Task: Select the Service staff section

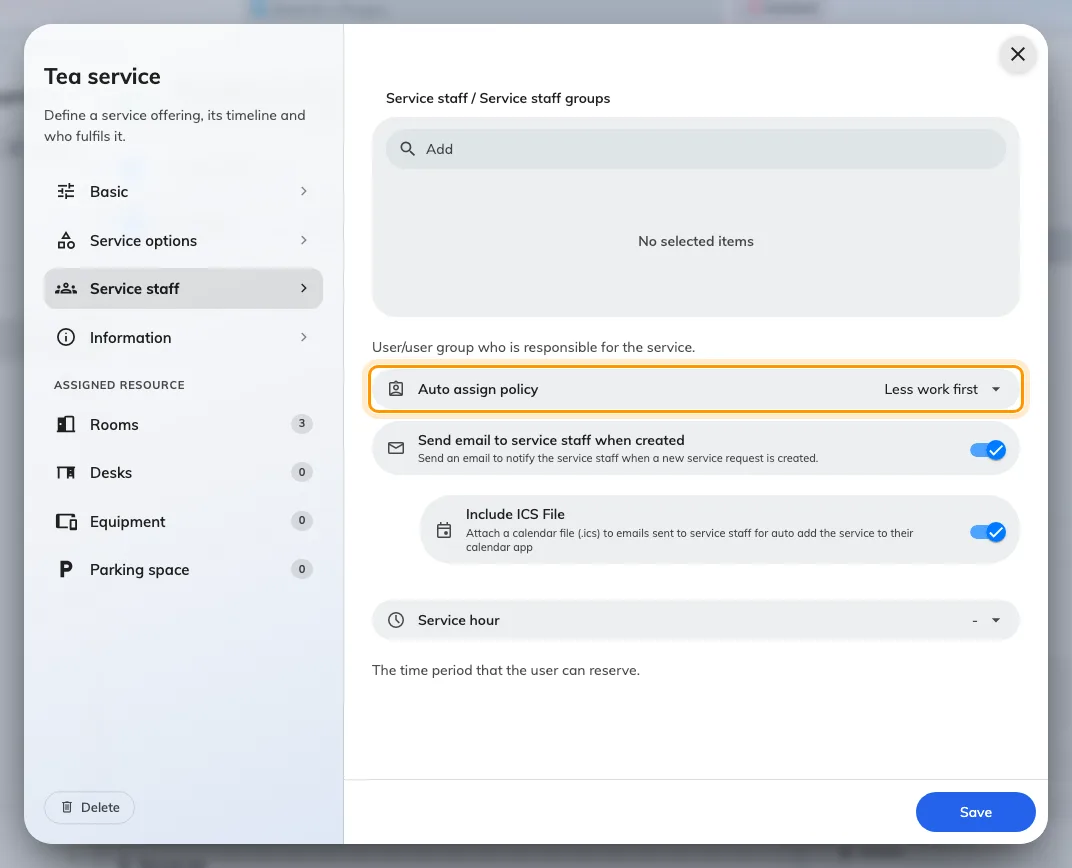Action: coord(183,288)
